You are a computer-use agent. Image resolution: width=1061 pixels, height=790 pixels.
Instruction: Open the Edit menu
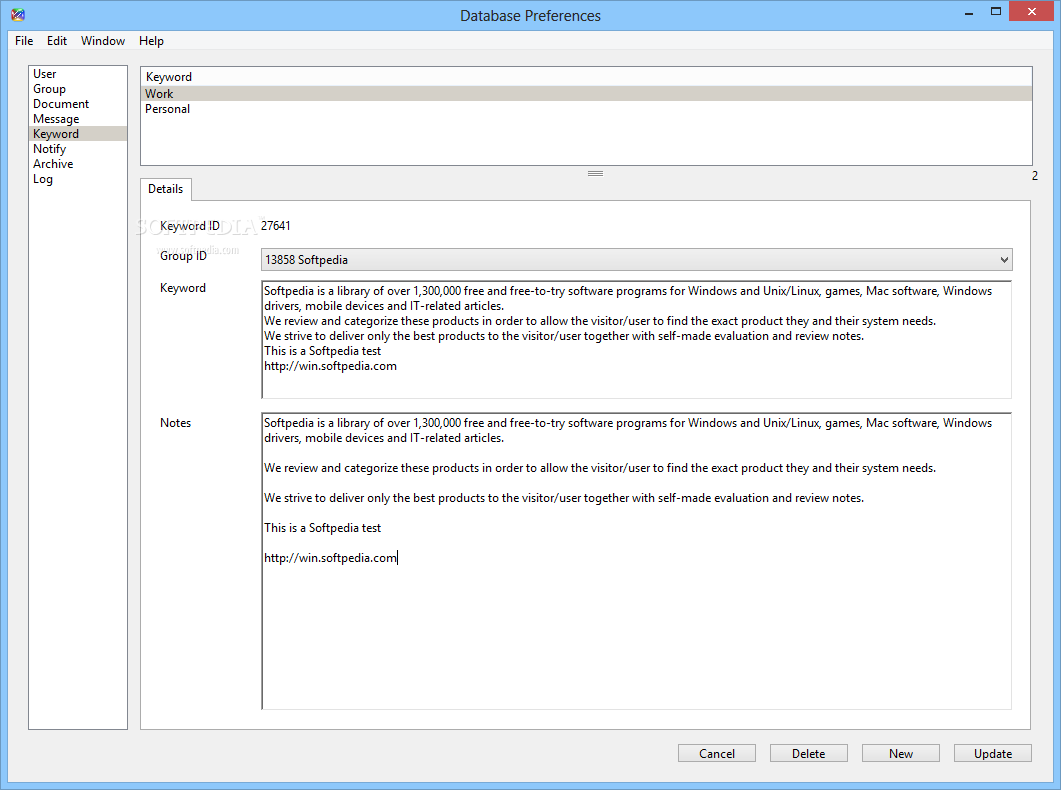(x=57, y=41)
